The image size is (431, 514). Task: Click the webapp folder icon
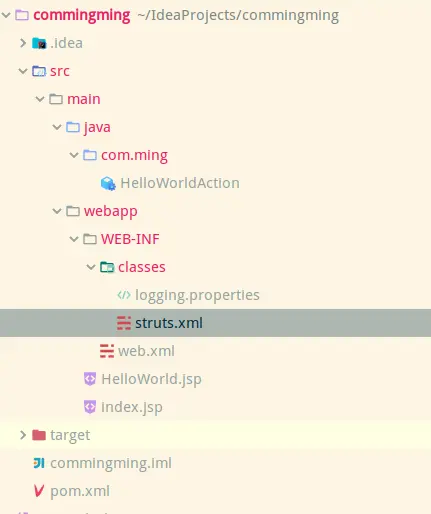(x=73, y=211)
